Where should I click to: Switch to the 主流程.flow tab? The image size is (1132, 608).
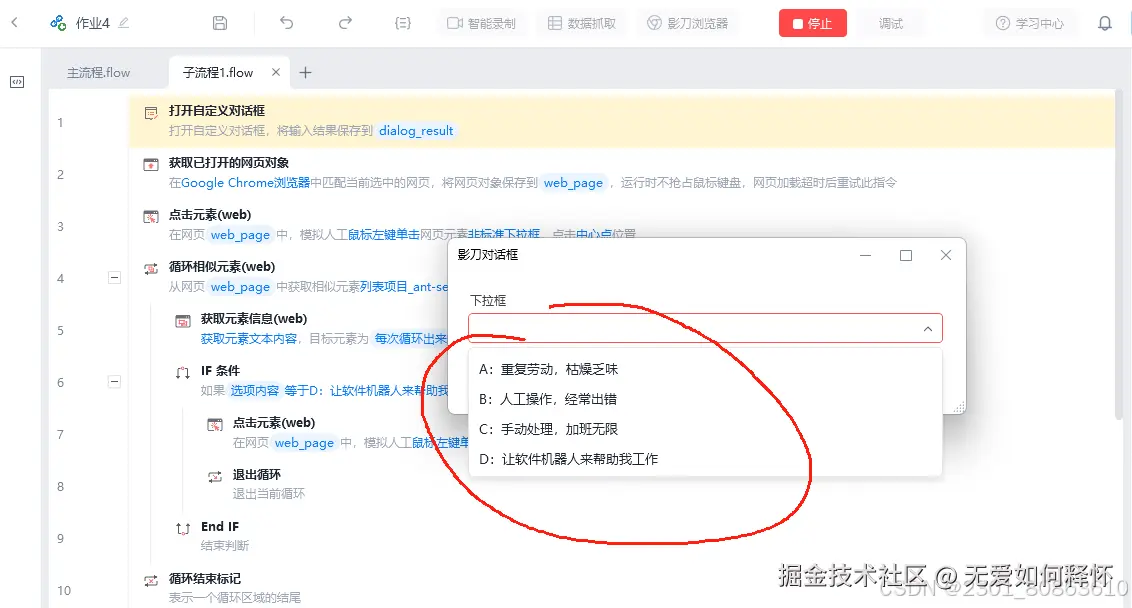pyautogui.click(x=98, y=72)
